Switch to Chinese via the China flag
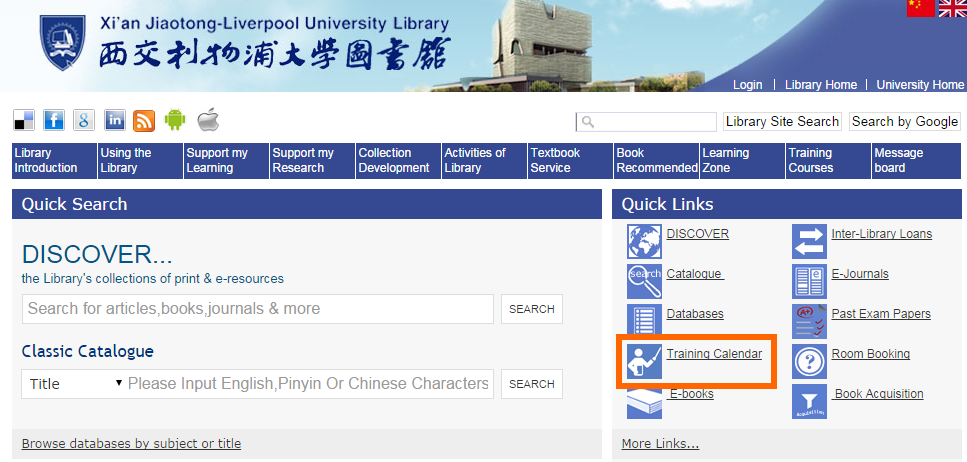Screen dimensions: 967x462 (x=920, y=8)
